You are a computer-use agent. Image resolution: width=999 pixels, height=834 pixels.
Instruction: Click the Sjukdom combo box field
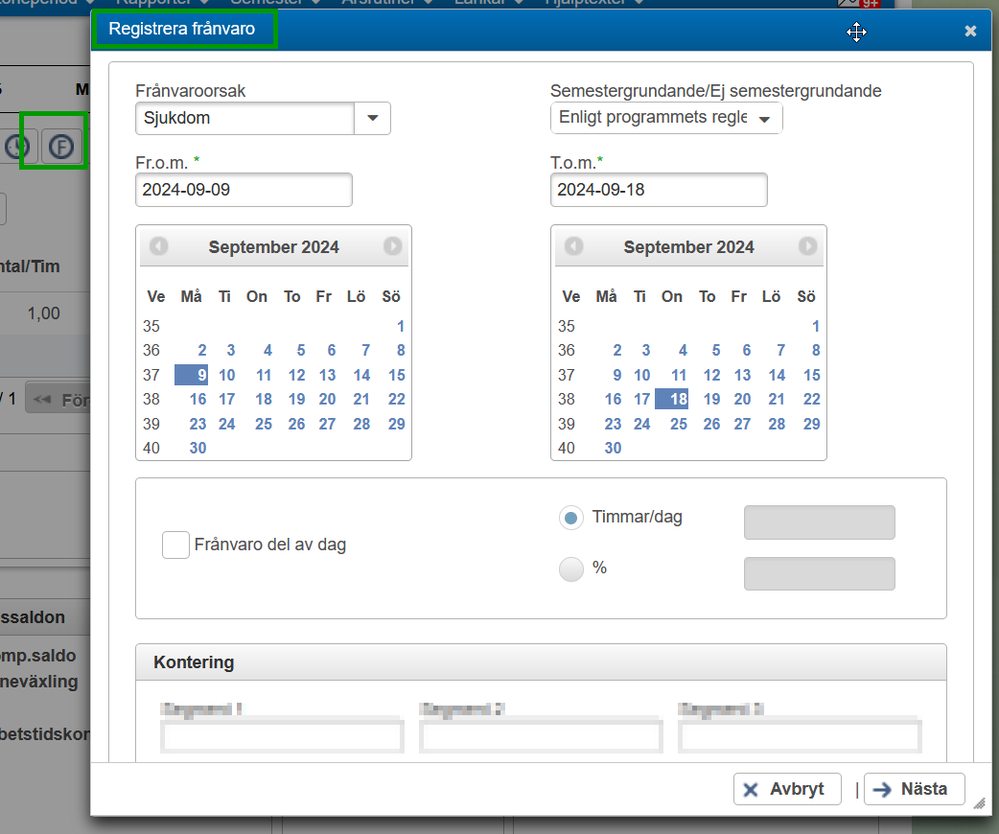click(x=245, y=118)
